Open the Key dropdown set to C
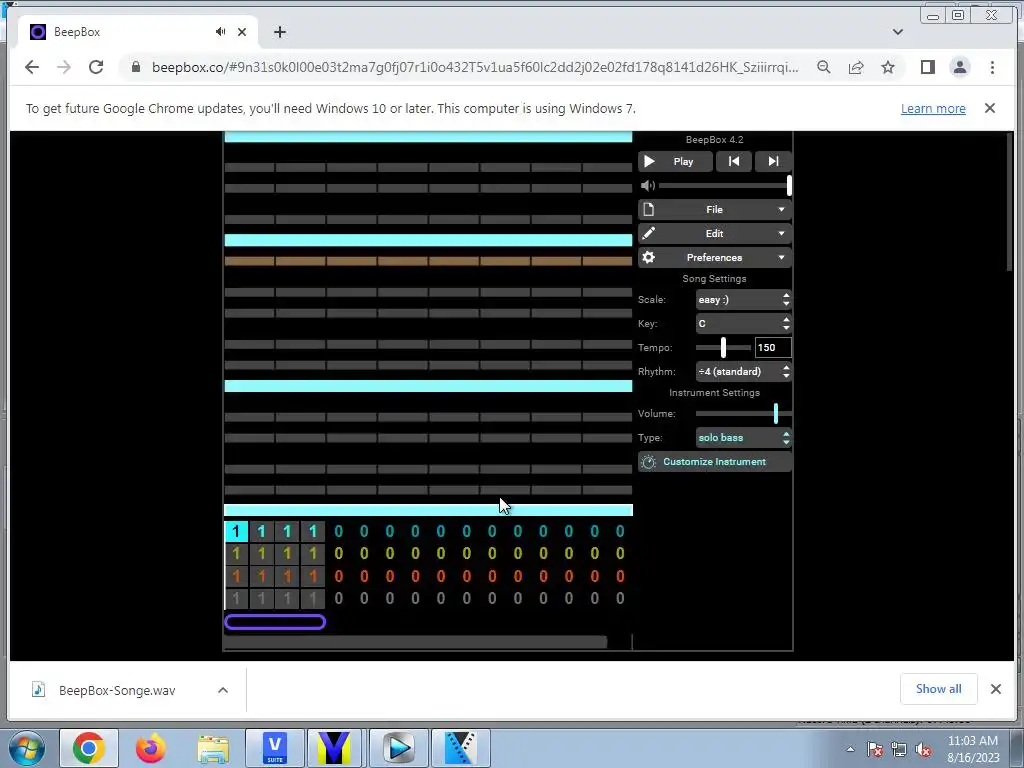 (x=744, y=324)
